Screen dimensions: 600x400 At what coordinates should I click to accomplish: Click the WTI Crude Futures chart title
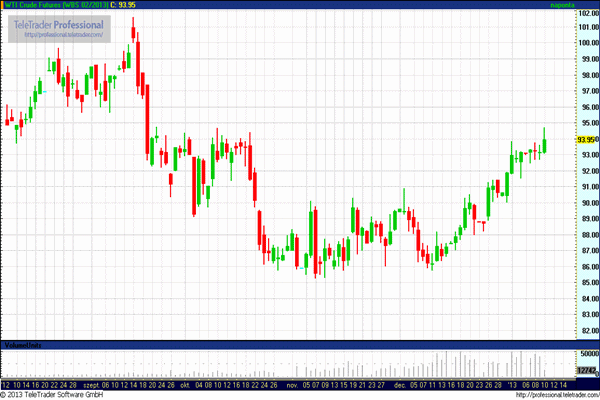[x=53, y=5]
